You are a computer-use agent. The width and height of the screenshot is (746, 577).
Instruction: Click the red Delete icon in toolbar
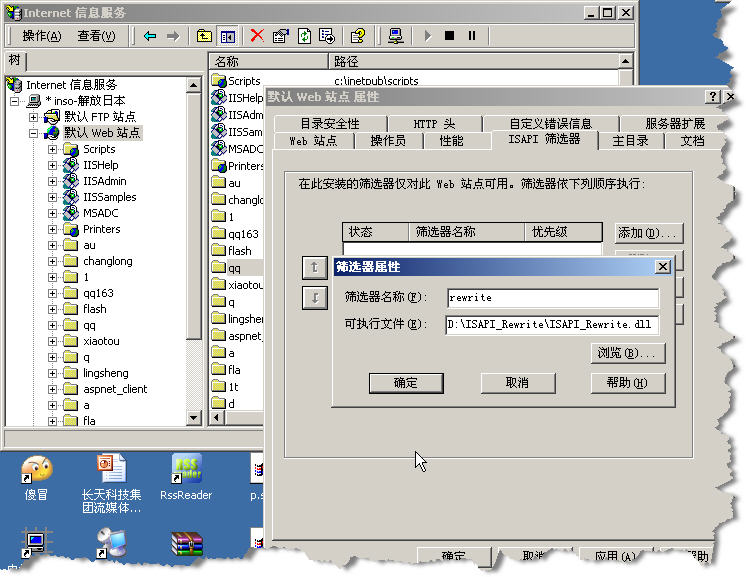257,36
